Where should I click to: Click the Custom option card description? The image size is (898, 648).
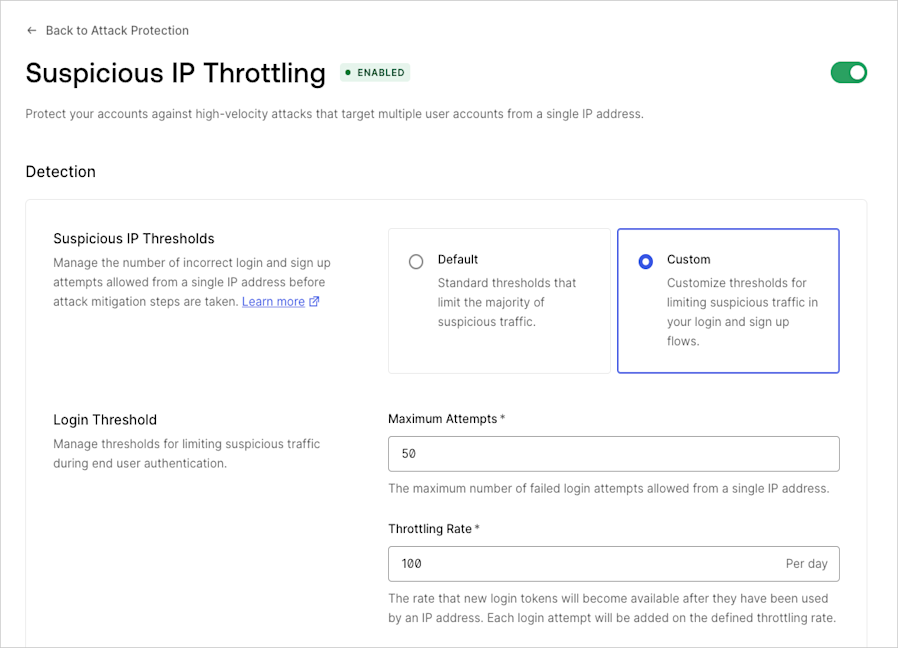click(x=742, y=312)
